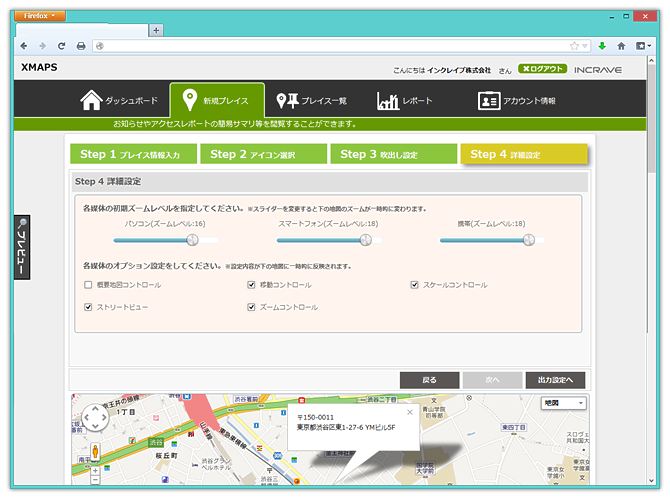Screen dimensions: 670x499
Task: Toggle the スケールコントロール checkbox
Action: (x=414, y=285)
